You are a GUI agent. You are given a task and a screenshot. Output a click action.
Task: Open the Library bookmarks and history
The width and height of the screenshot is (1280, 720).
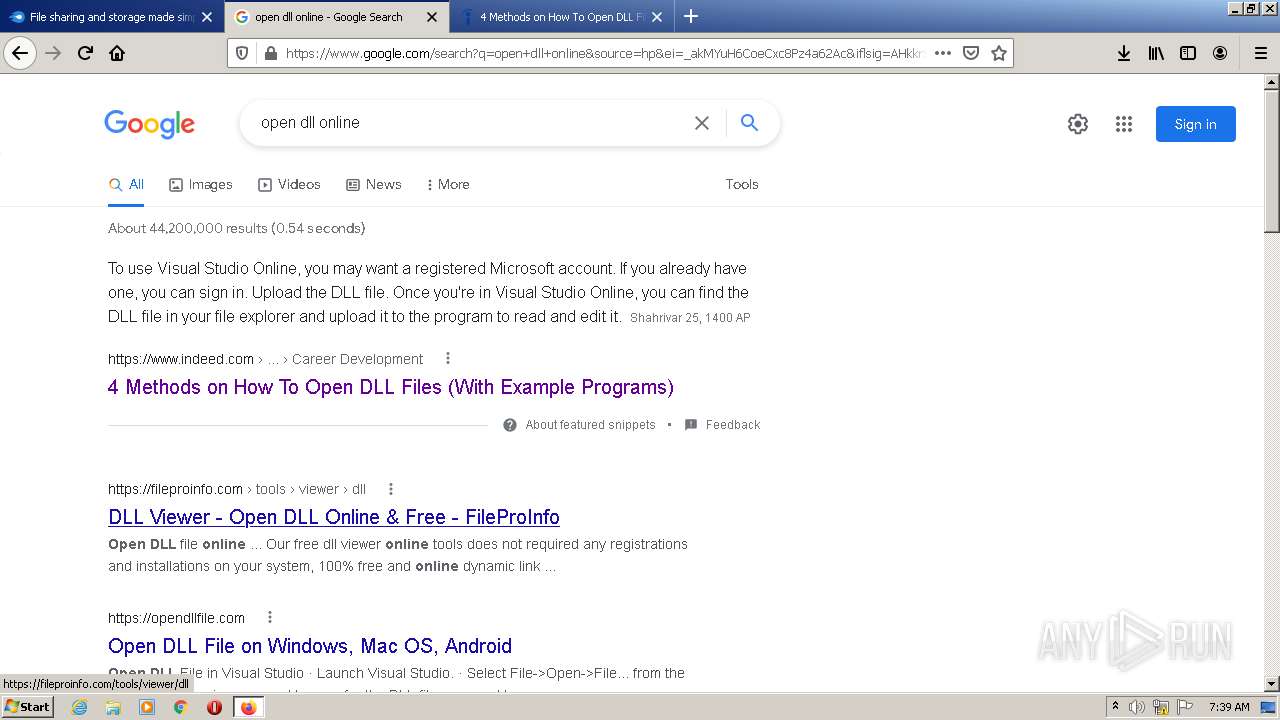coord(1156,53)
